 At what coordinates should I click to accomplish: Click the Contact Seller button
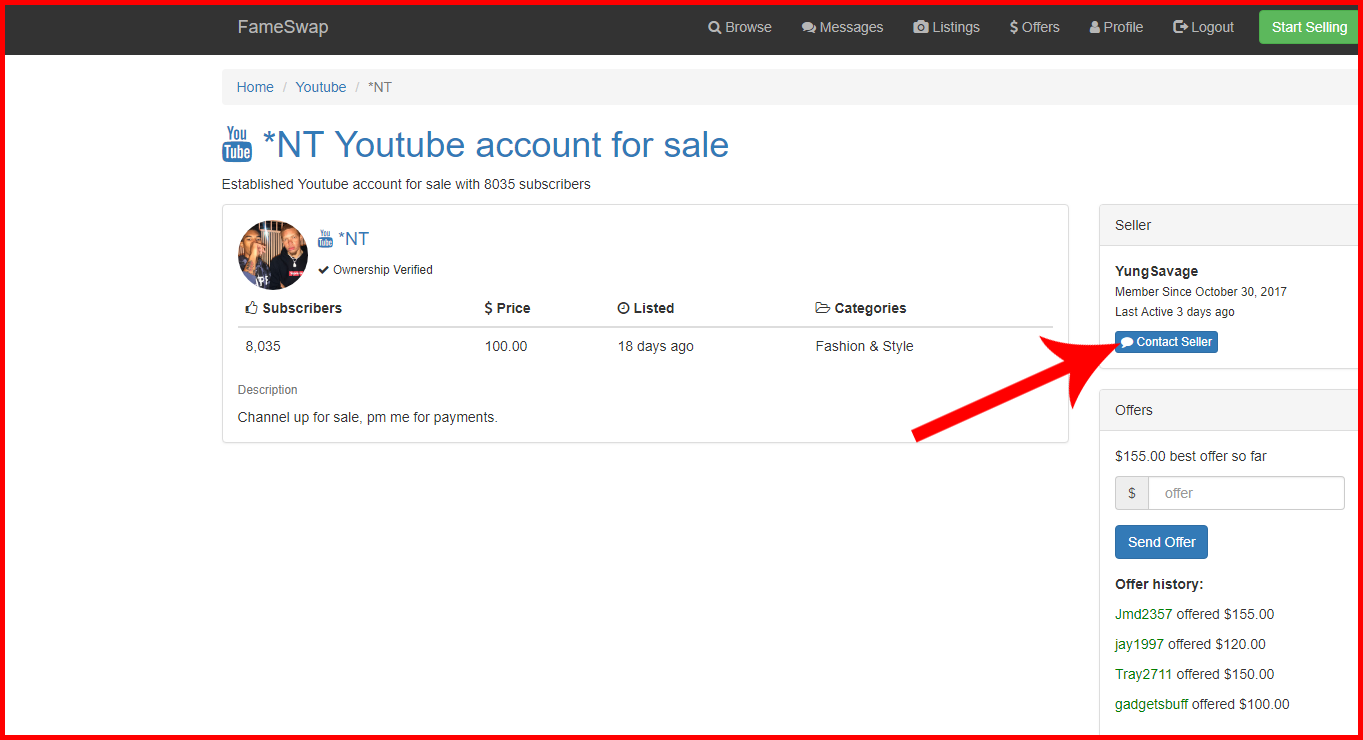pyautogui.click(x=1166, y=342)
